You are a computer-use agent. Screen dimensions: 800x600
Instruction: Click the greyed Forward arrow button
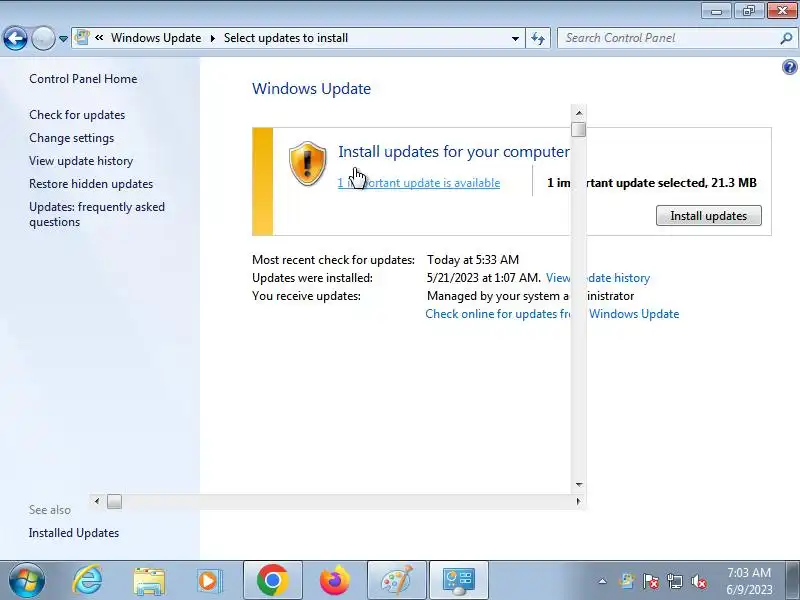(43, 38)
